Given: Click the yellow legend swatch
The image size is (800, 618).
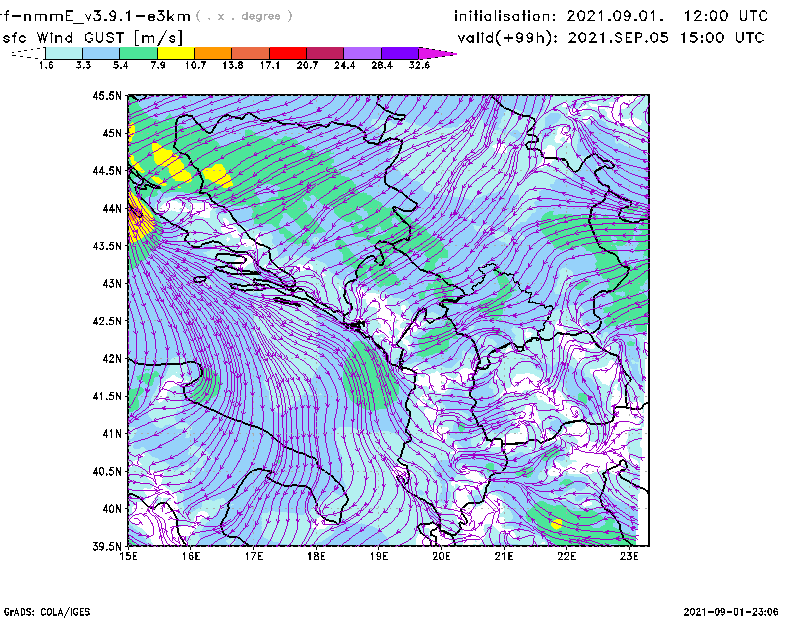Looking at the screenshot, I should pyautogui.click(x=176, y=53).
